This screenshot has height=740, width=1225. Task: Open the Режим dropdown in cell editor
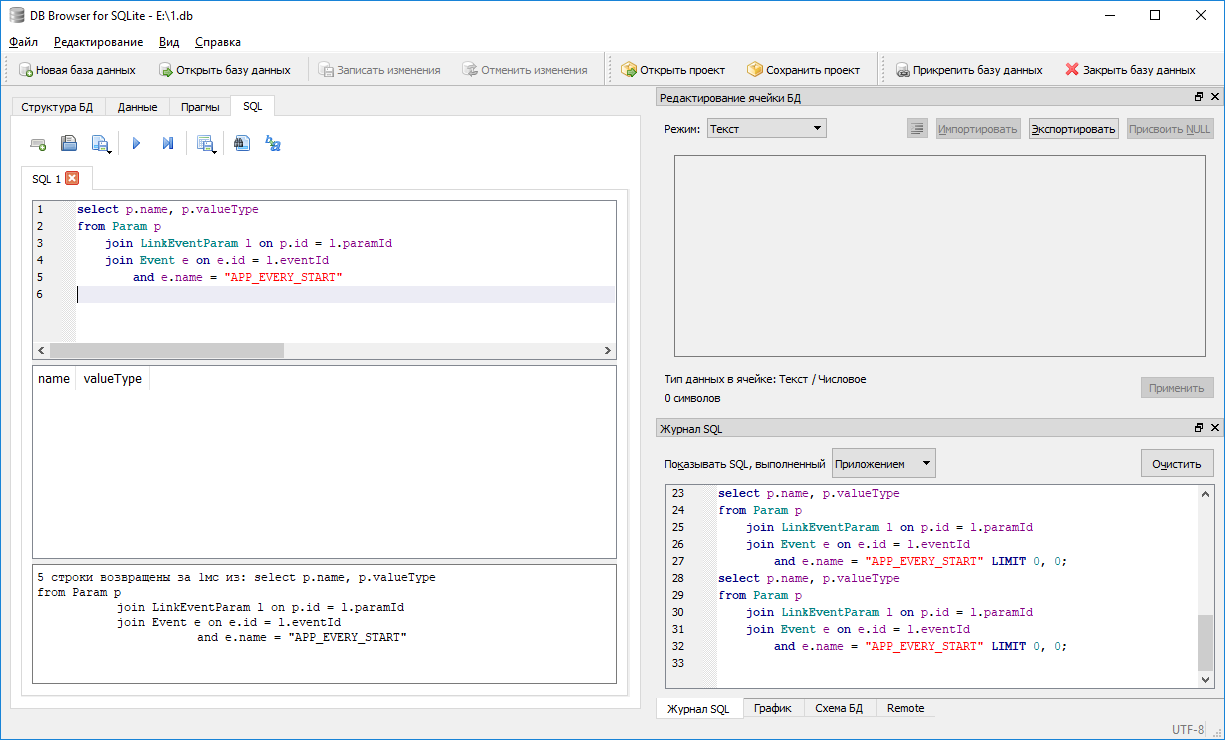818,128
